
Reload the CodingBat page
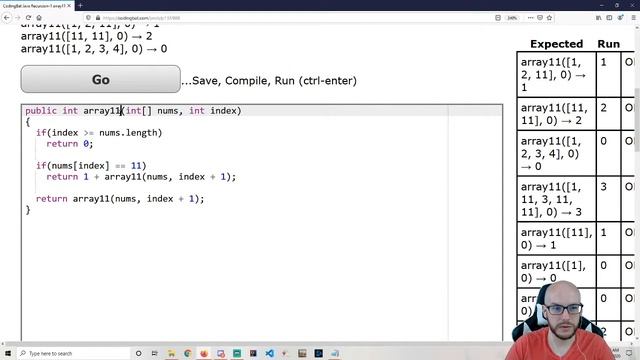click(x=28, y=18)
